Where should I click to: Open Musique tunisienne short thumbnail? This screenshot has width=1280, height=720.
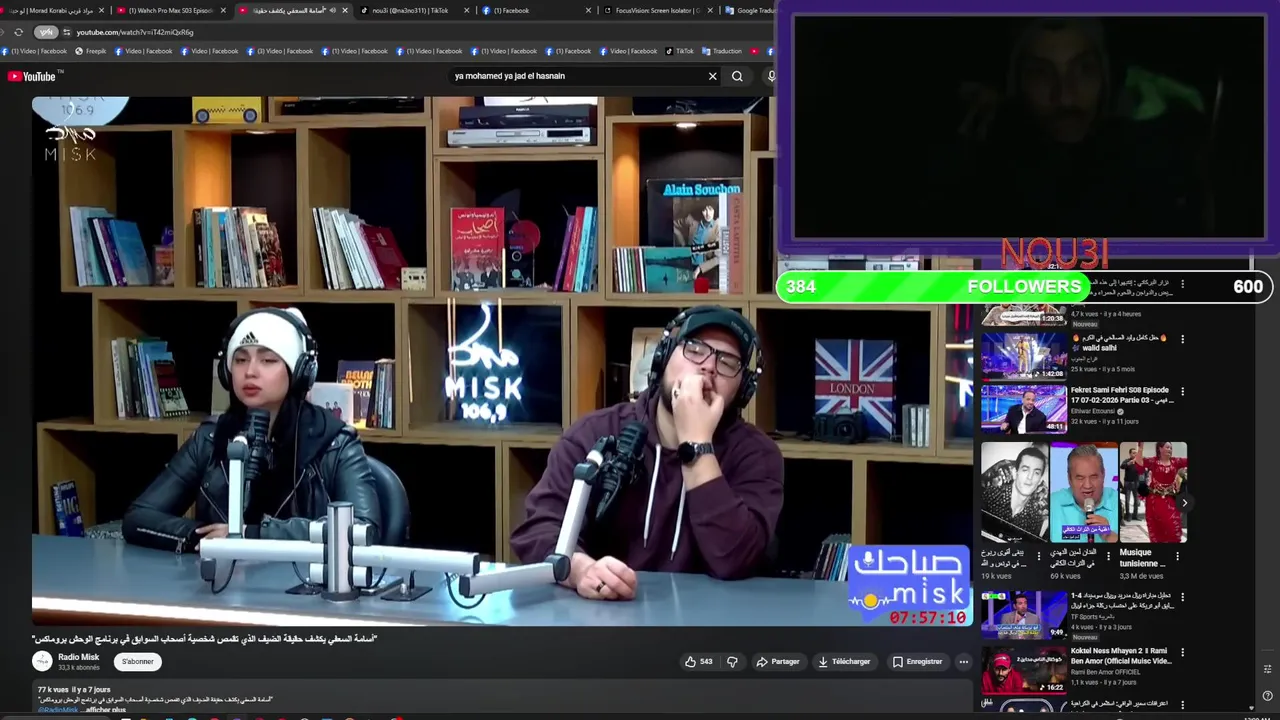(x=1153, y=492)
